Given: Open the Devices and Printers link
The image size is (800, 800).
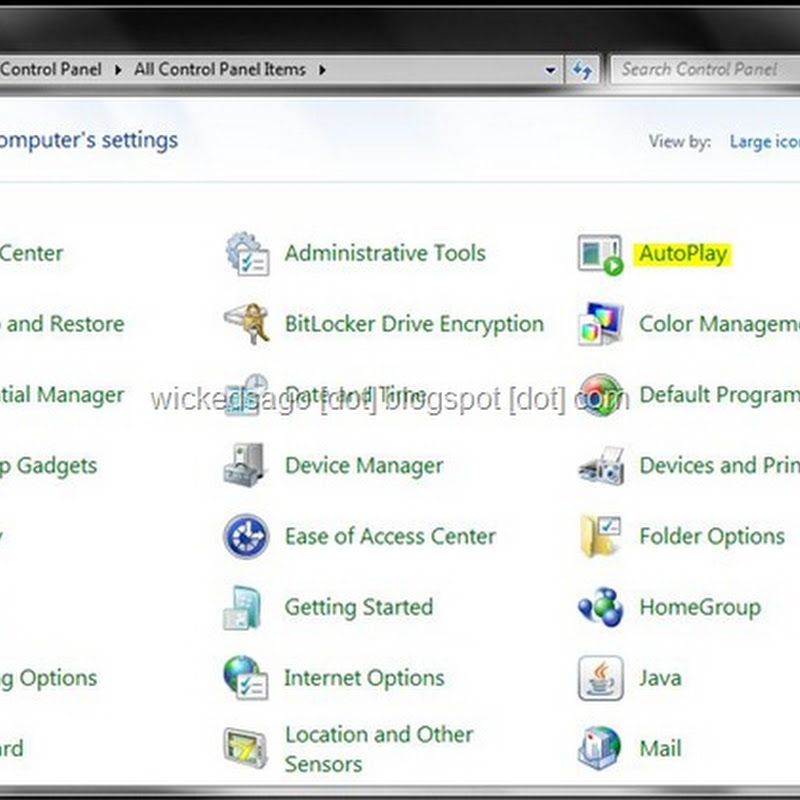Looking at the screenshot, I should click(x=719, y=465).
